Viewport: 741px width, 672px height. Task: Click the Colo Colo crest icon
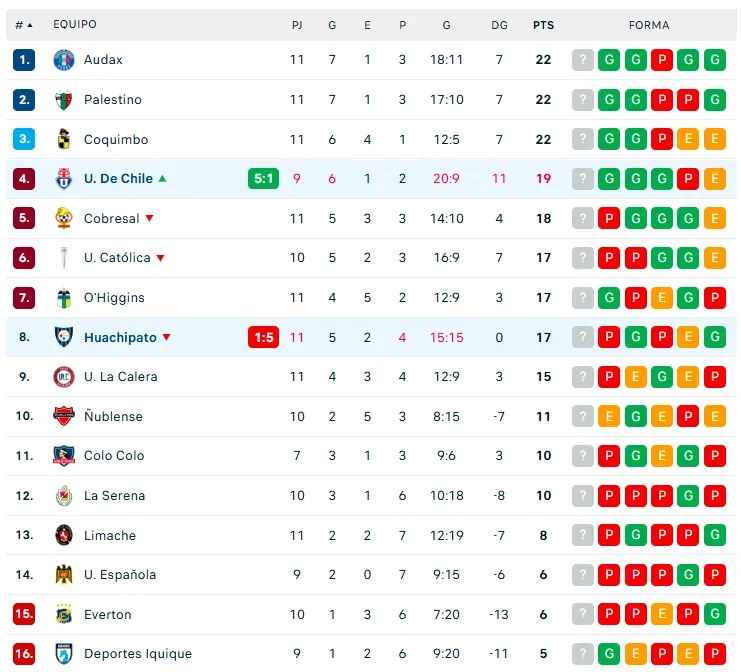click(x=64, y=456)
